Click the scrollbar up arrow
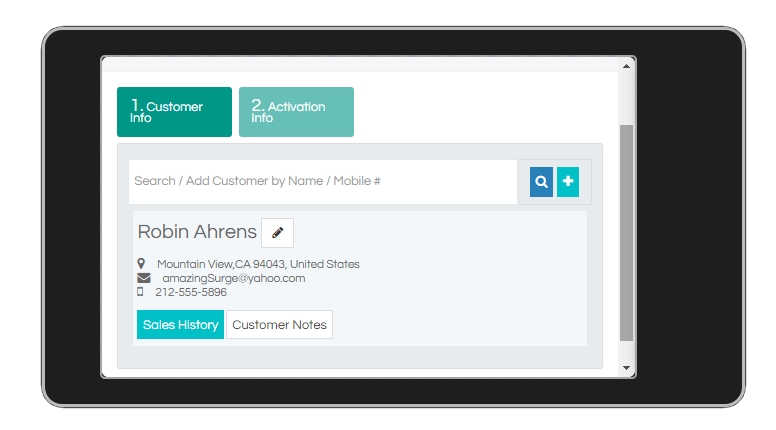The image size is (776, 430). 627,66
